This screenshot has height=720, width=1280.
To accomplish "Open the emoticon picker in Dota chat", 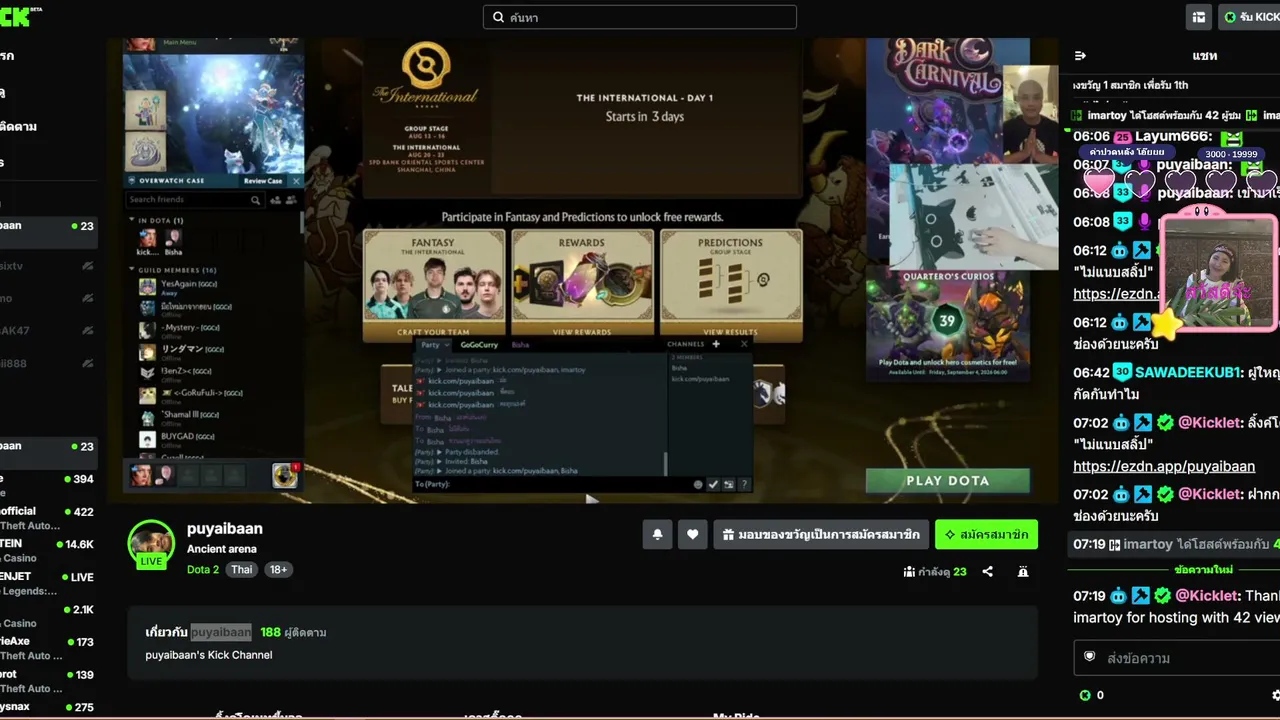I will [x=698, y=484].
